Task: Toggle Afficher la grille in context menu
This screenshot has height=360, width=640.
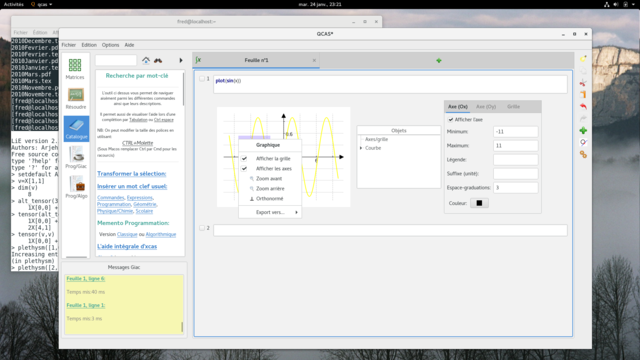Action: [270, 158]
